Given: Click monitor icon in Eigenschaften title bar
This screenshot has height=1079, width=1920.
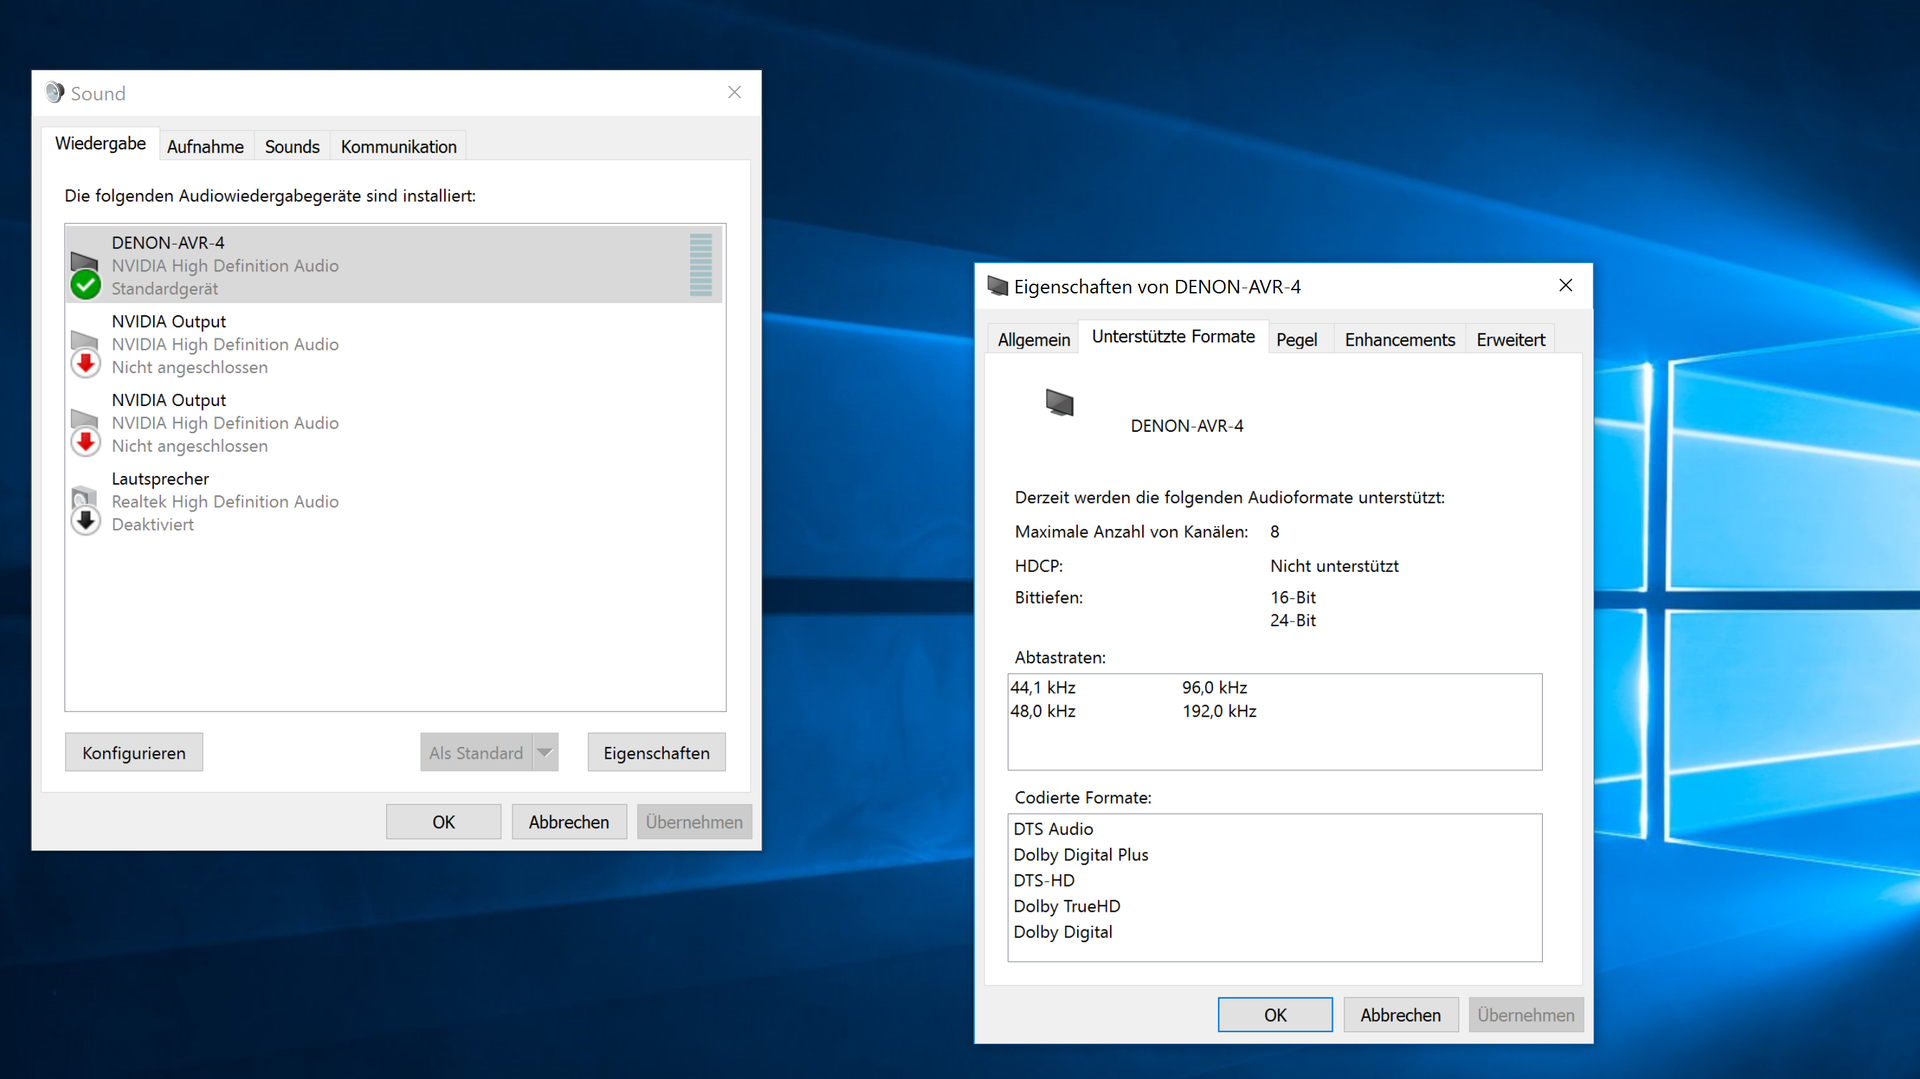Looking at the screenshot, I should click(x=997, y=287).
